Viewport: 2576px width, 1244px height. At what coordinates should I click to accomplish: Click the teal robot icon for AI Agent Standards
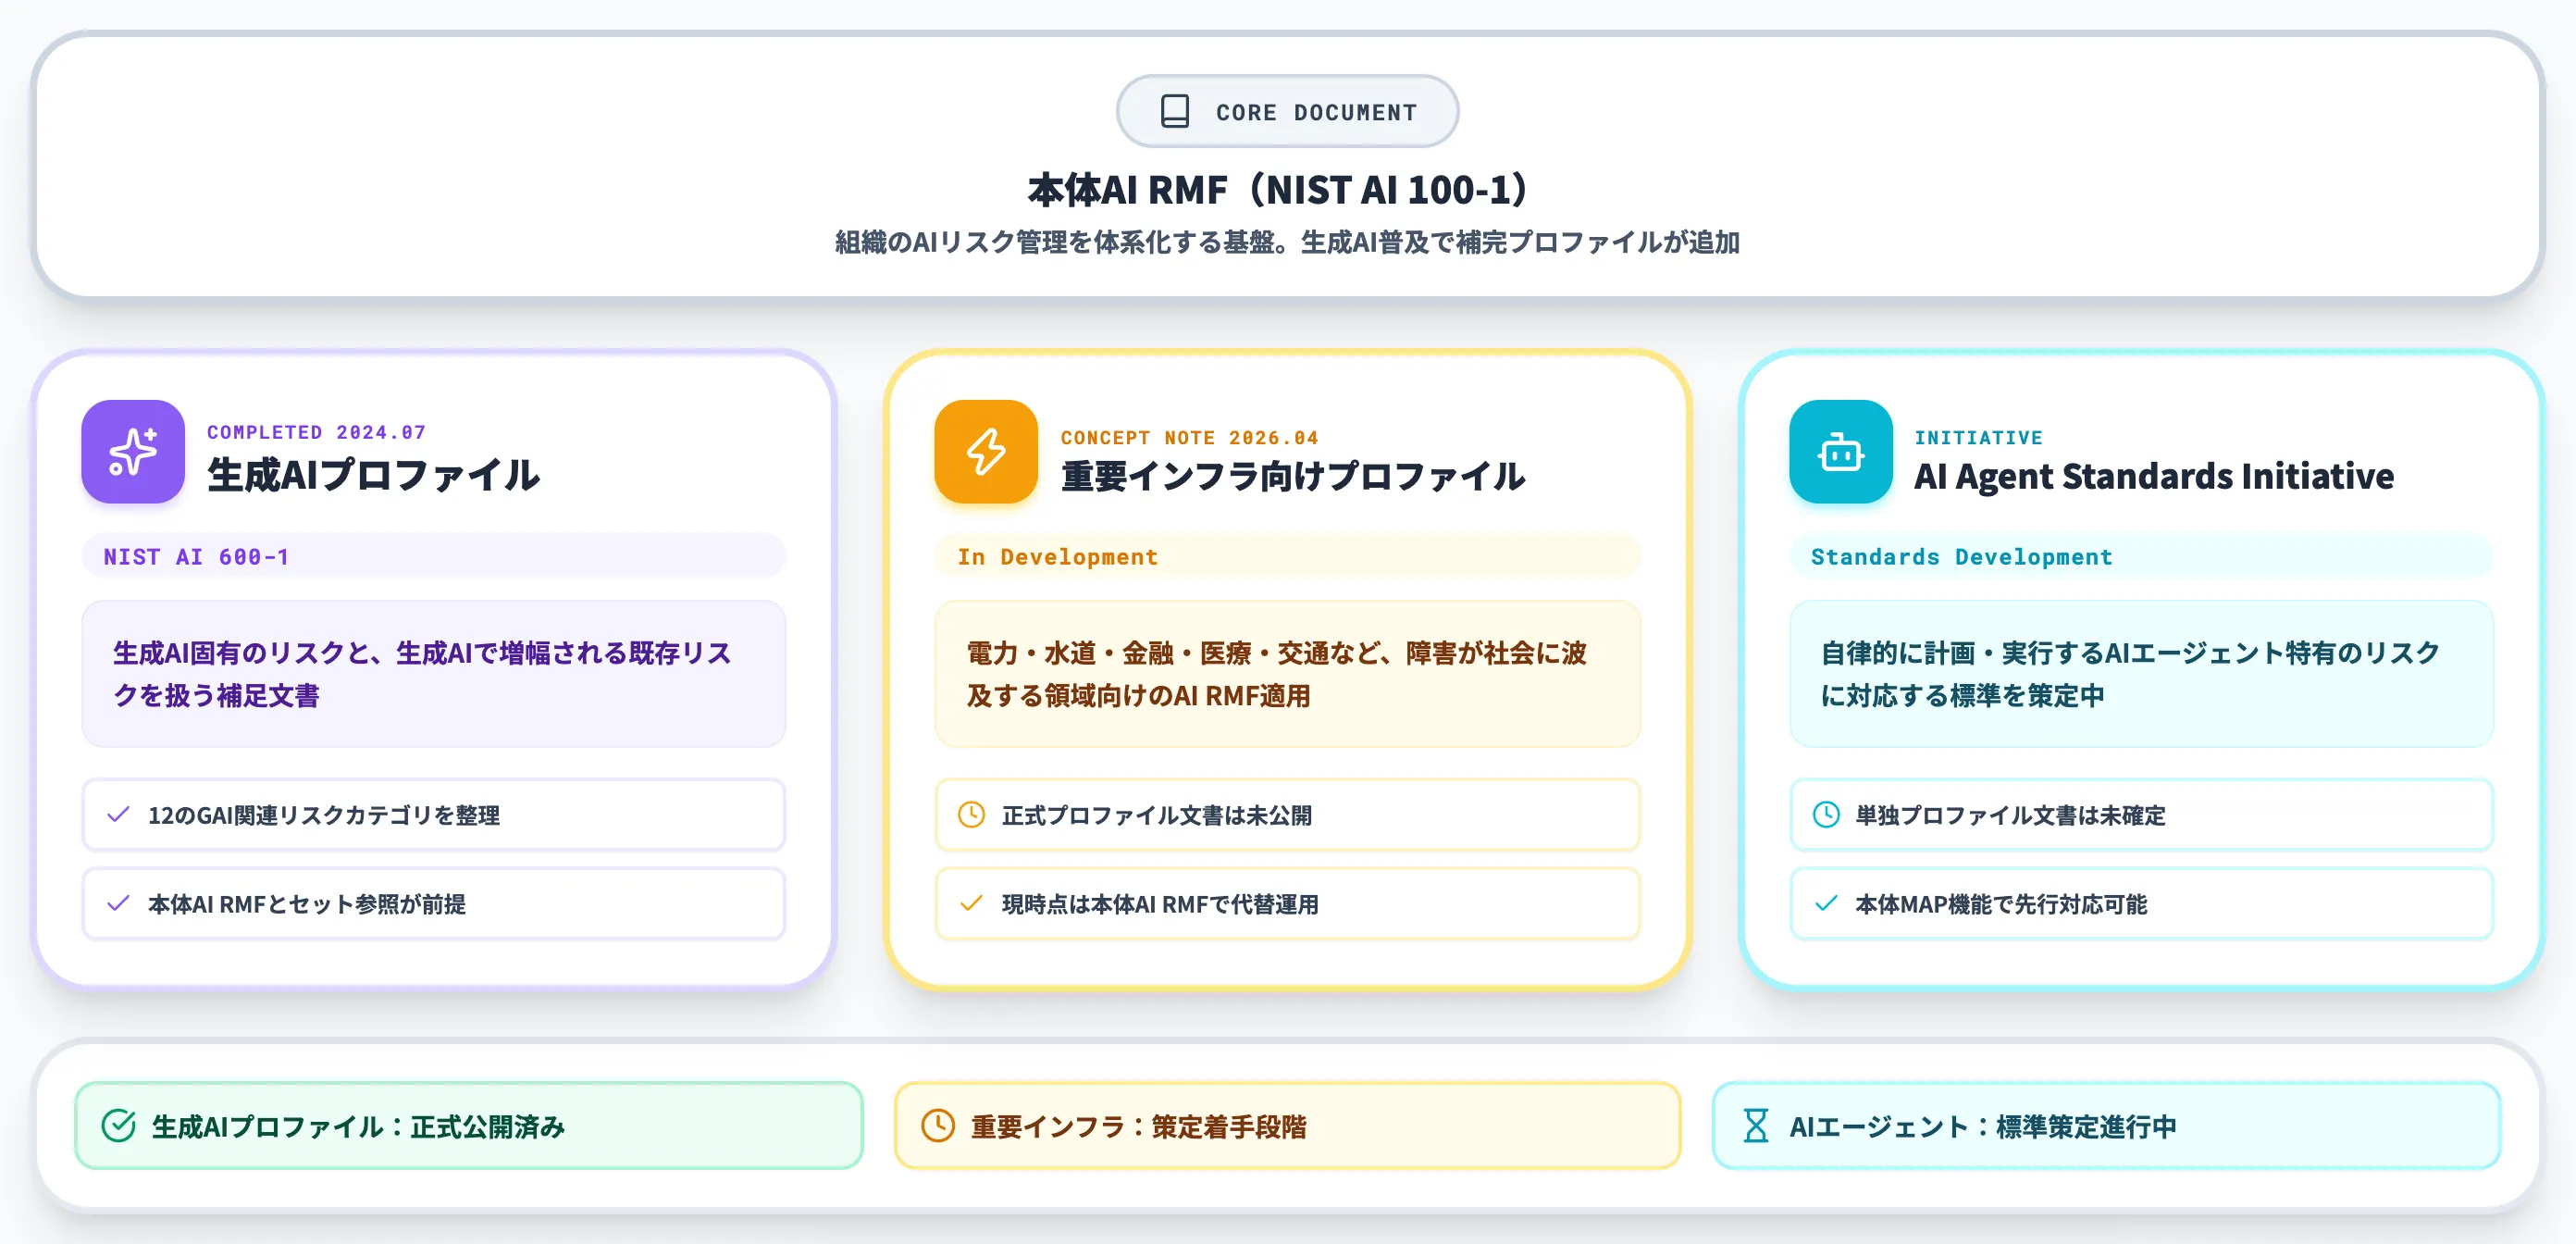[x=1840, y=451]
